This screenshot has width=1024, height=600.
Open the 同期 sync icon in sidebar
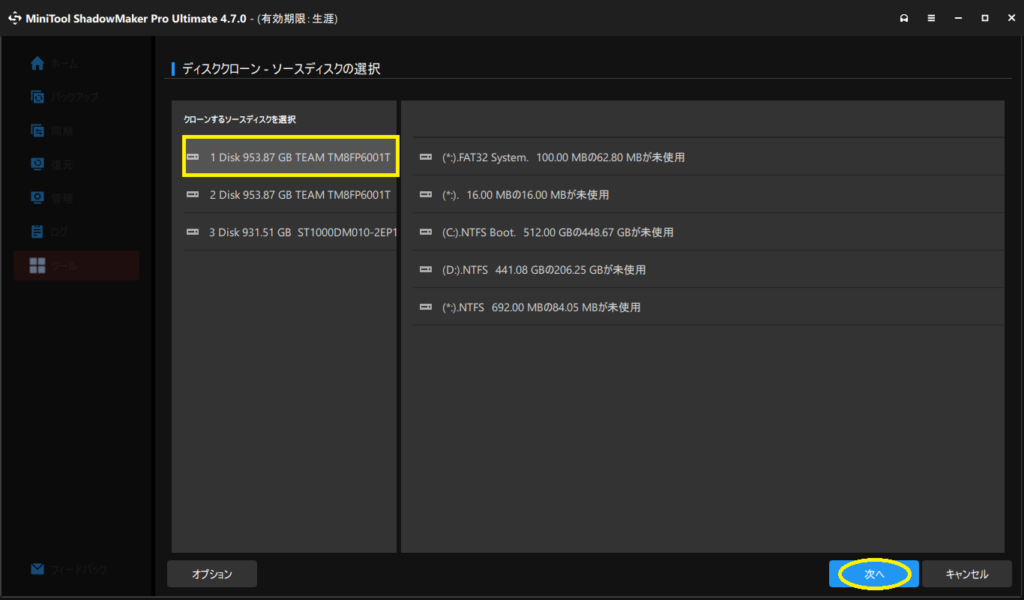pyautogui.click(x=37, y=131)
